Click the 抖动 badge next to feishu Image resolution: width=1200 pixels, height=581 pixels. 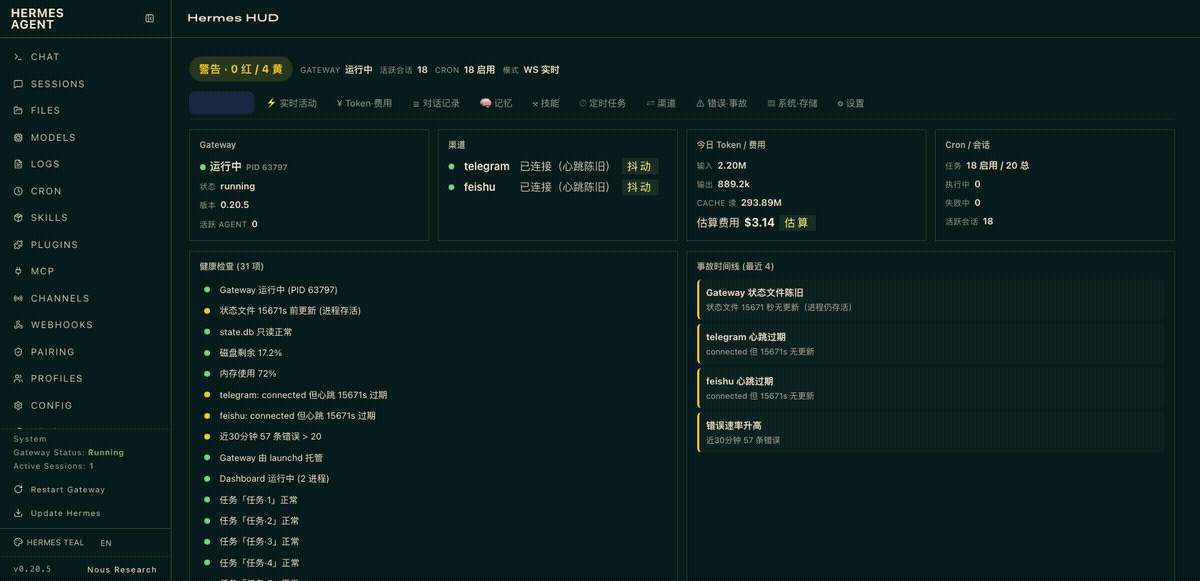coord(638,187)
